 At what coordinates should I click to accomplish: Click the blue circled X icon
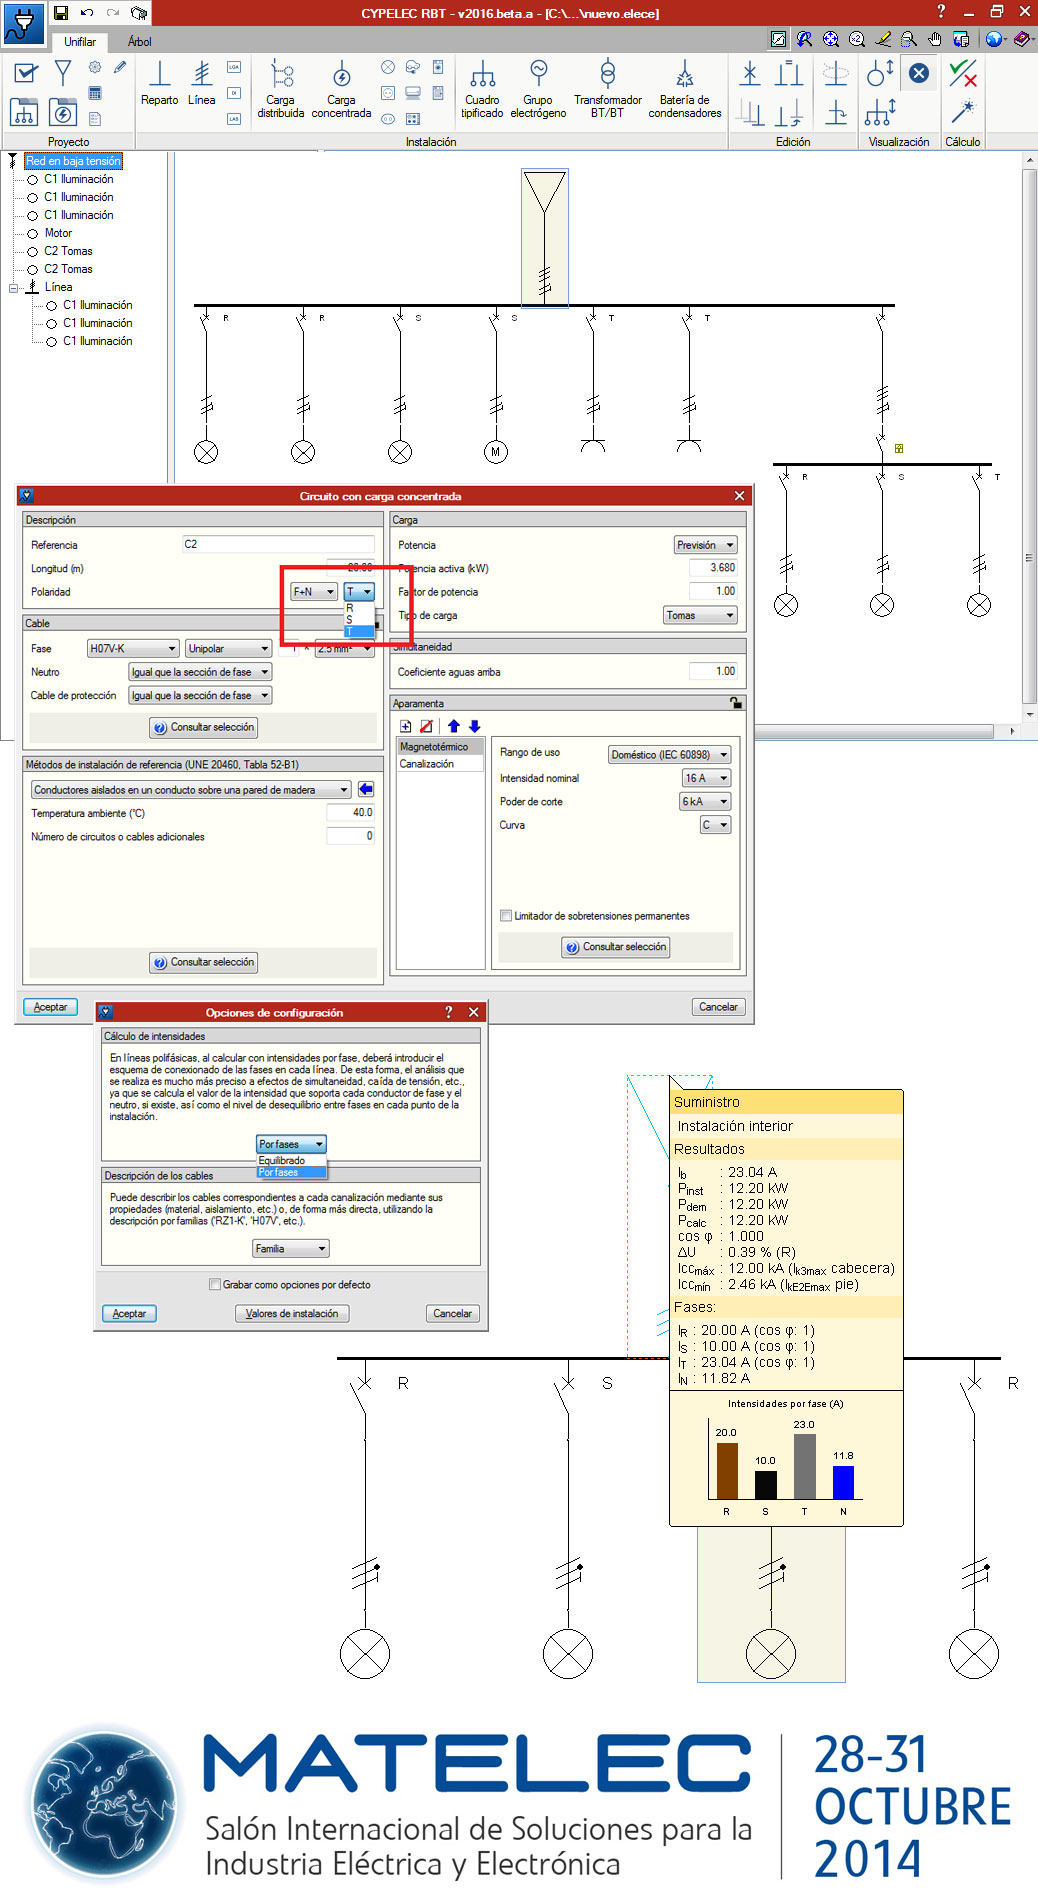919,73
